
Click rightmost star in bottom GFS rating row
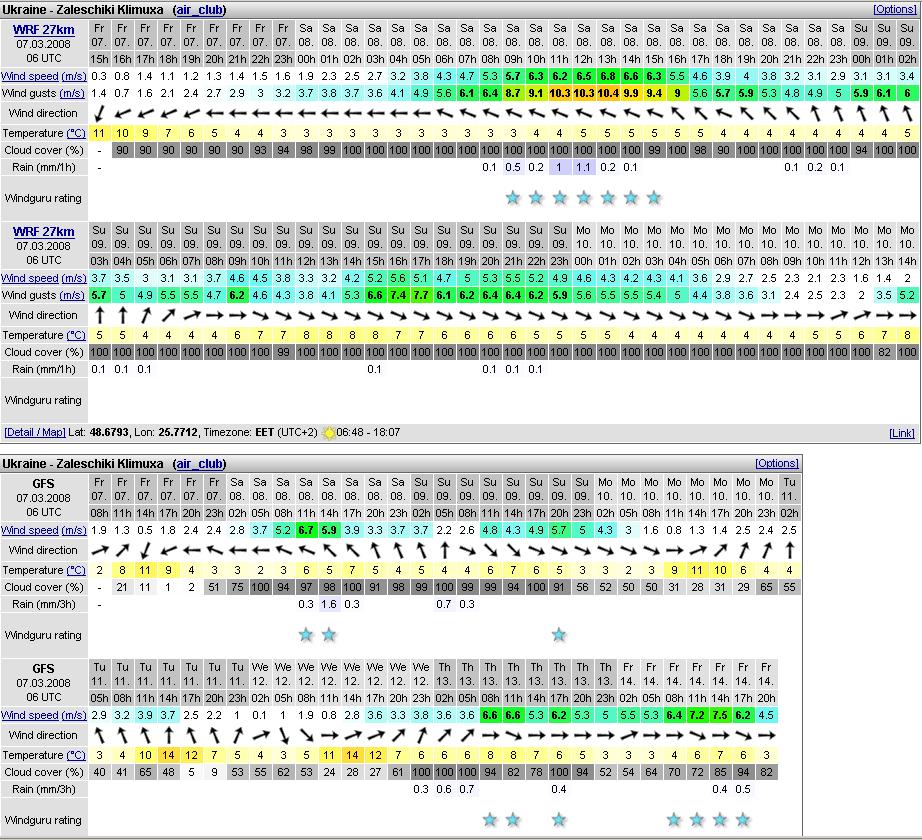coord(743,819)
